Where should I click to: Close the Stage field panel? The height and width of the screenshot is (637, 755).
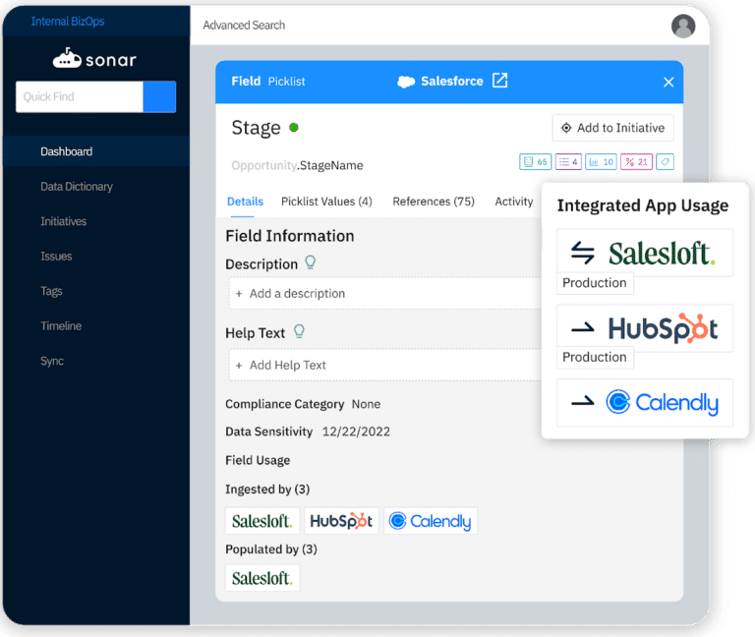668,82
